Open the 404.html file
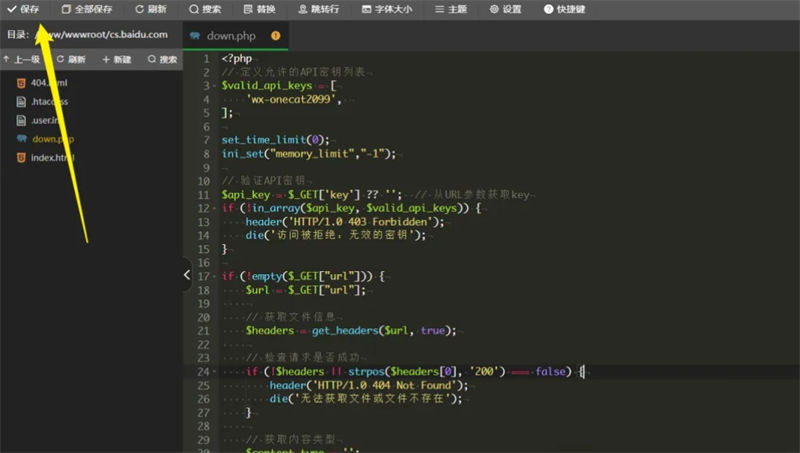The image size is (800, 453). click(x=48, y=83)
